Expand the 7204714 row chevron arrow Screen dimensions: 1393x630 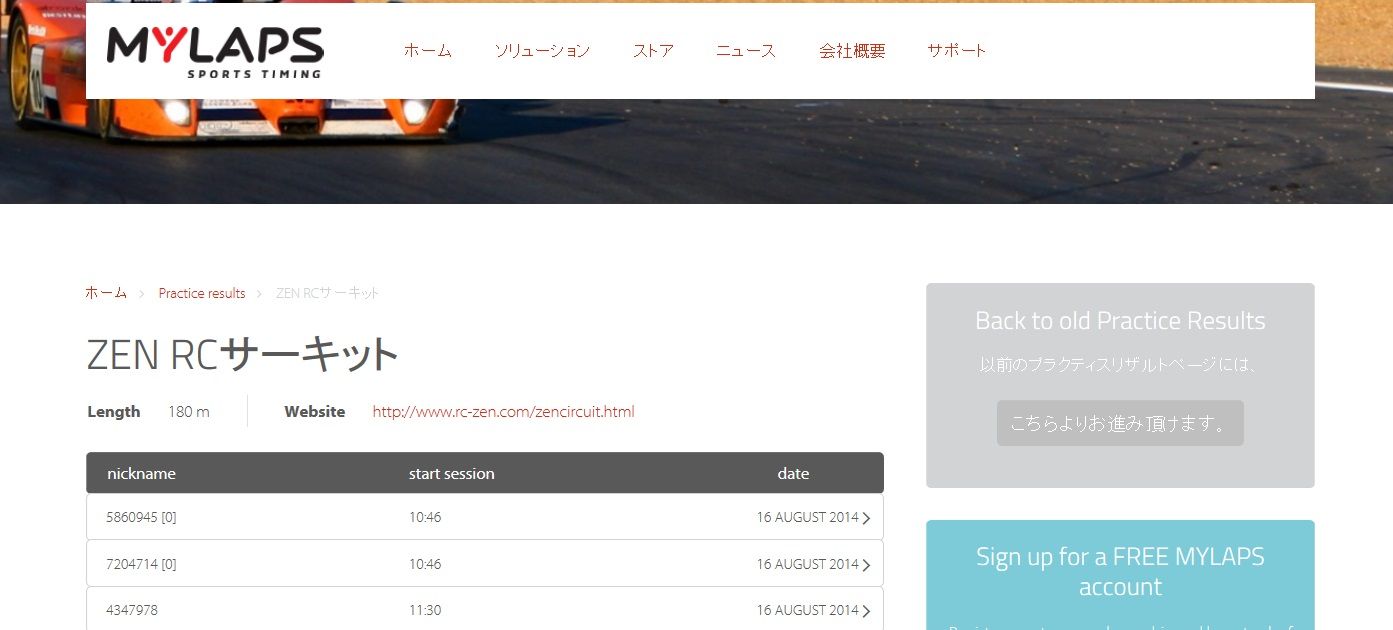pos(866,565)
